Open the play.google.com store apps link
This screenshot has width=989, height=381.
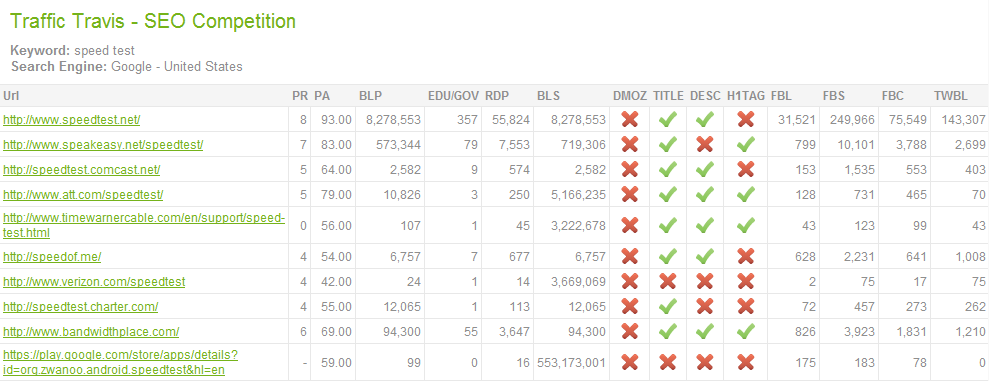coord(120,362)
